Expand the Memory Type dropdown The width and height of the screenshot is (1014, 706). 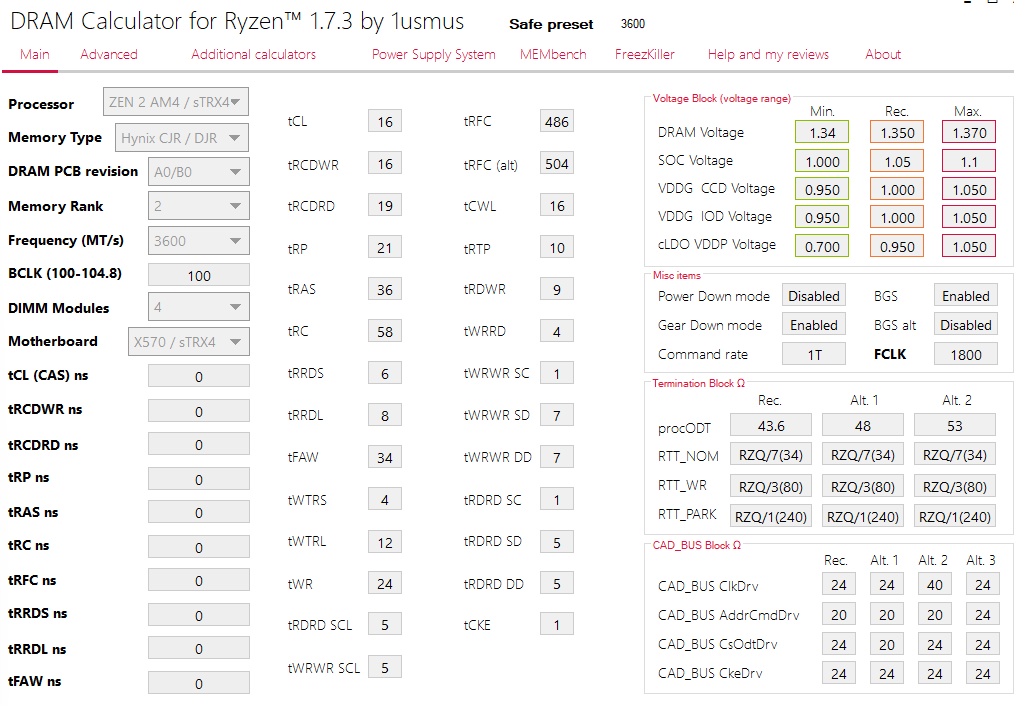click(x=182, y=138)
